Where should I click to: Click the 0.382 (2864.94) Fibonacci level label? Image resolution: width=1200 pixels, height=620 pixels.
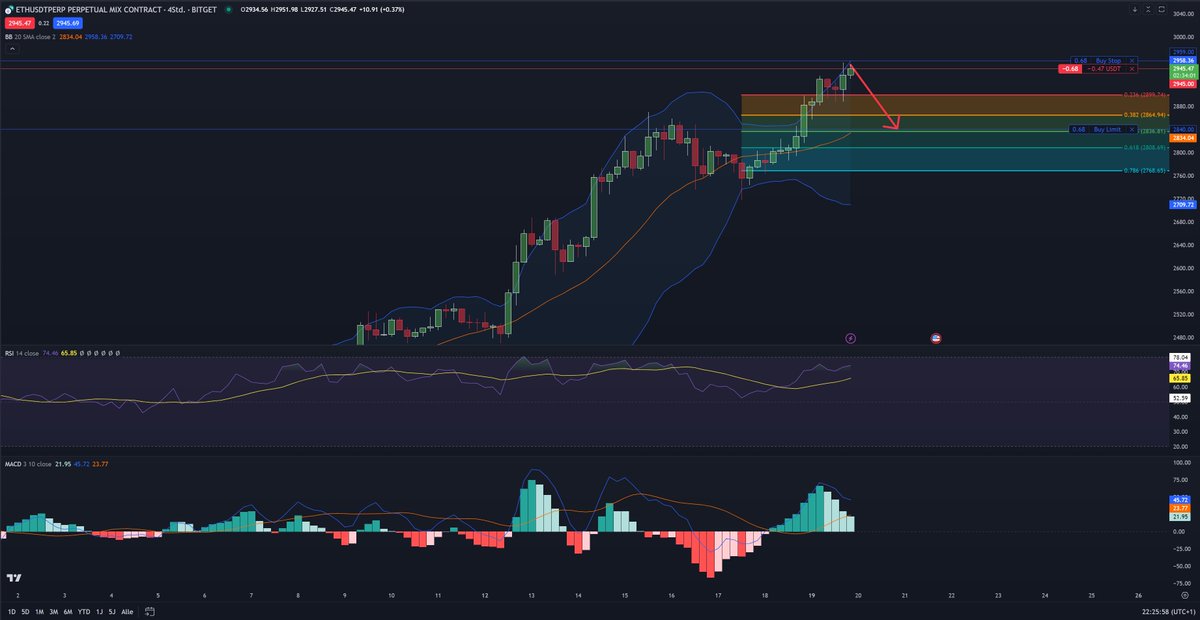click(1146, 113)
